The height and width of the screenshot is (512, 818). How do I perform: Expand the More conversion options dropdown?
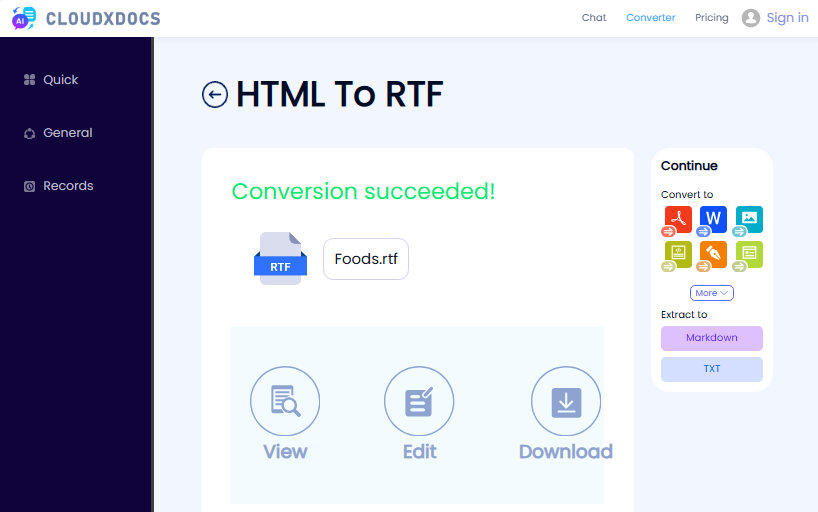[712, 293]
